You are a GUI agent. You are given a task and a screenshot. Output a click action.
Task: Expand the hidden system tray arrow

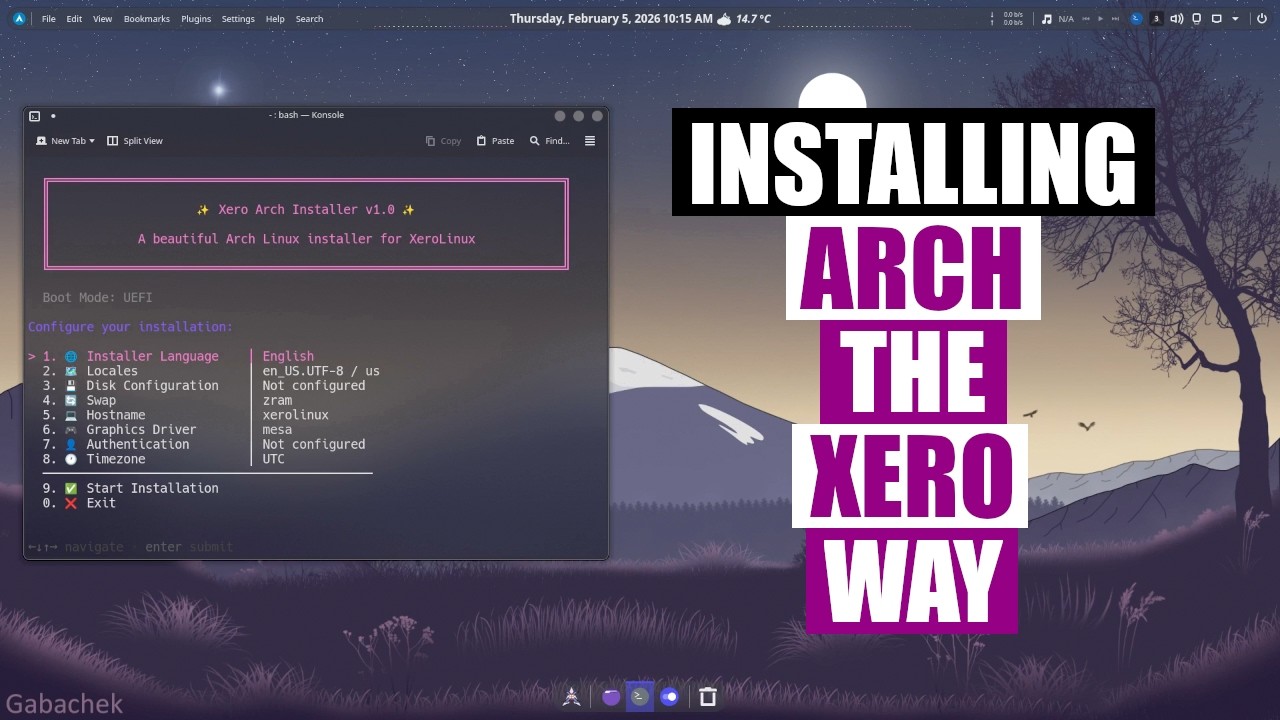point(1235,18)
